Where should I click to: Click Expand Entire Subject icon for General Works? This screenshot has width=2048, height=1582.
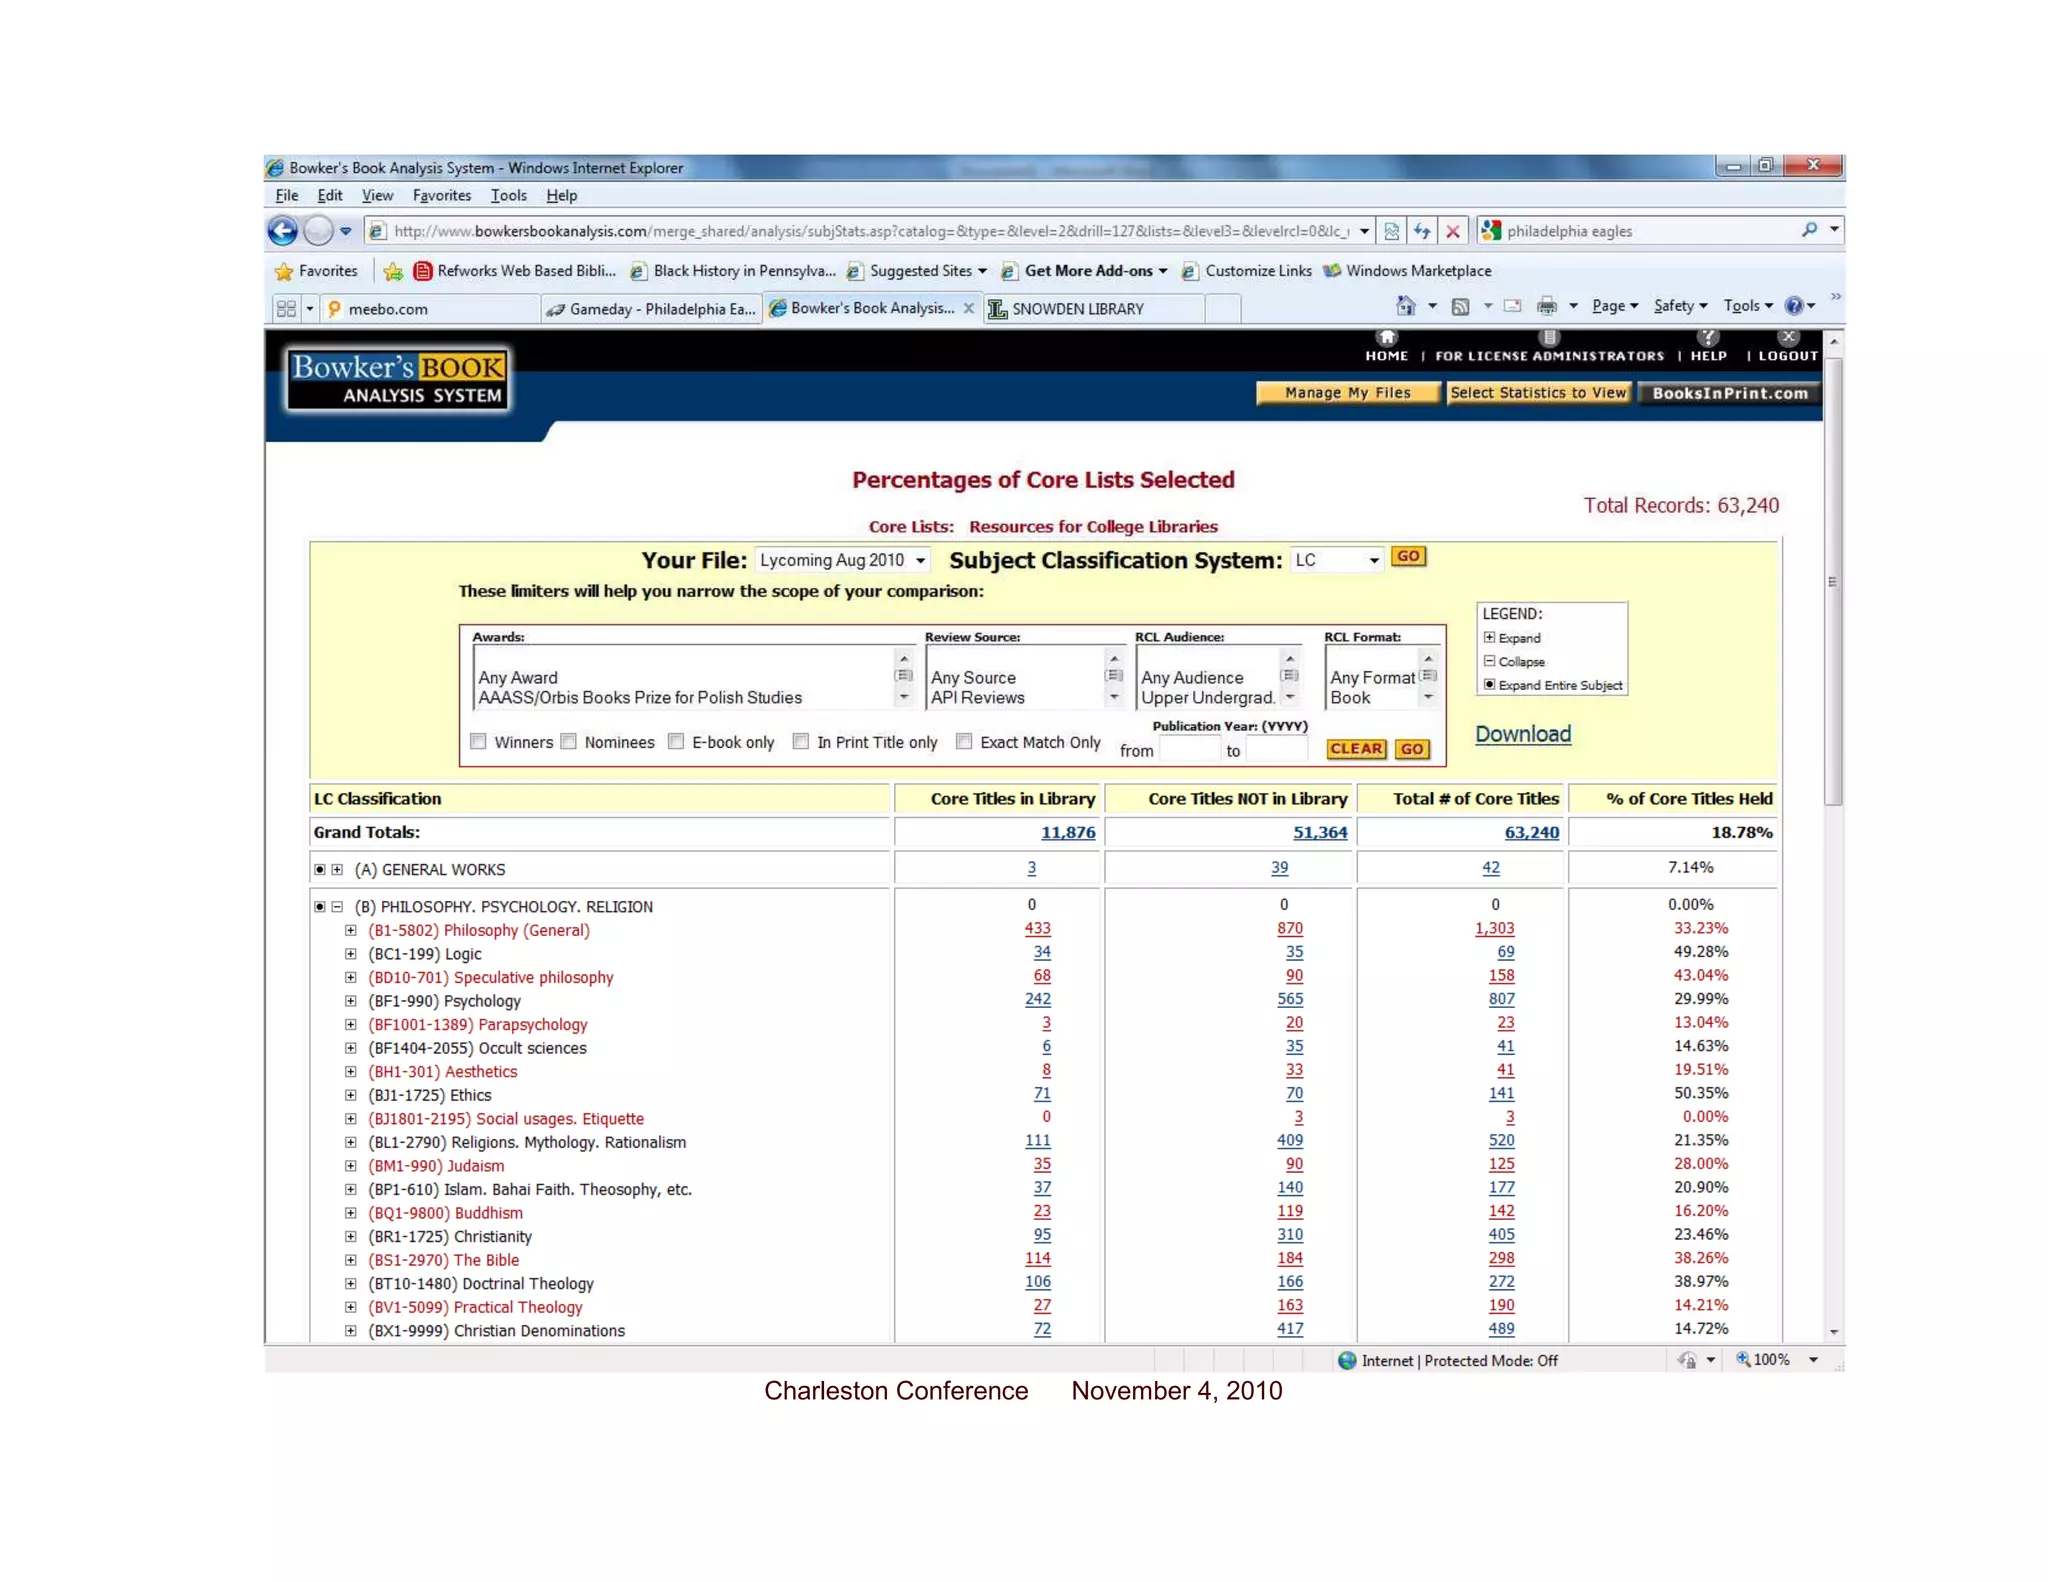[319, 870]
